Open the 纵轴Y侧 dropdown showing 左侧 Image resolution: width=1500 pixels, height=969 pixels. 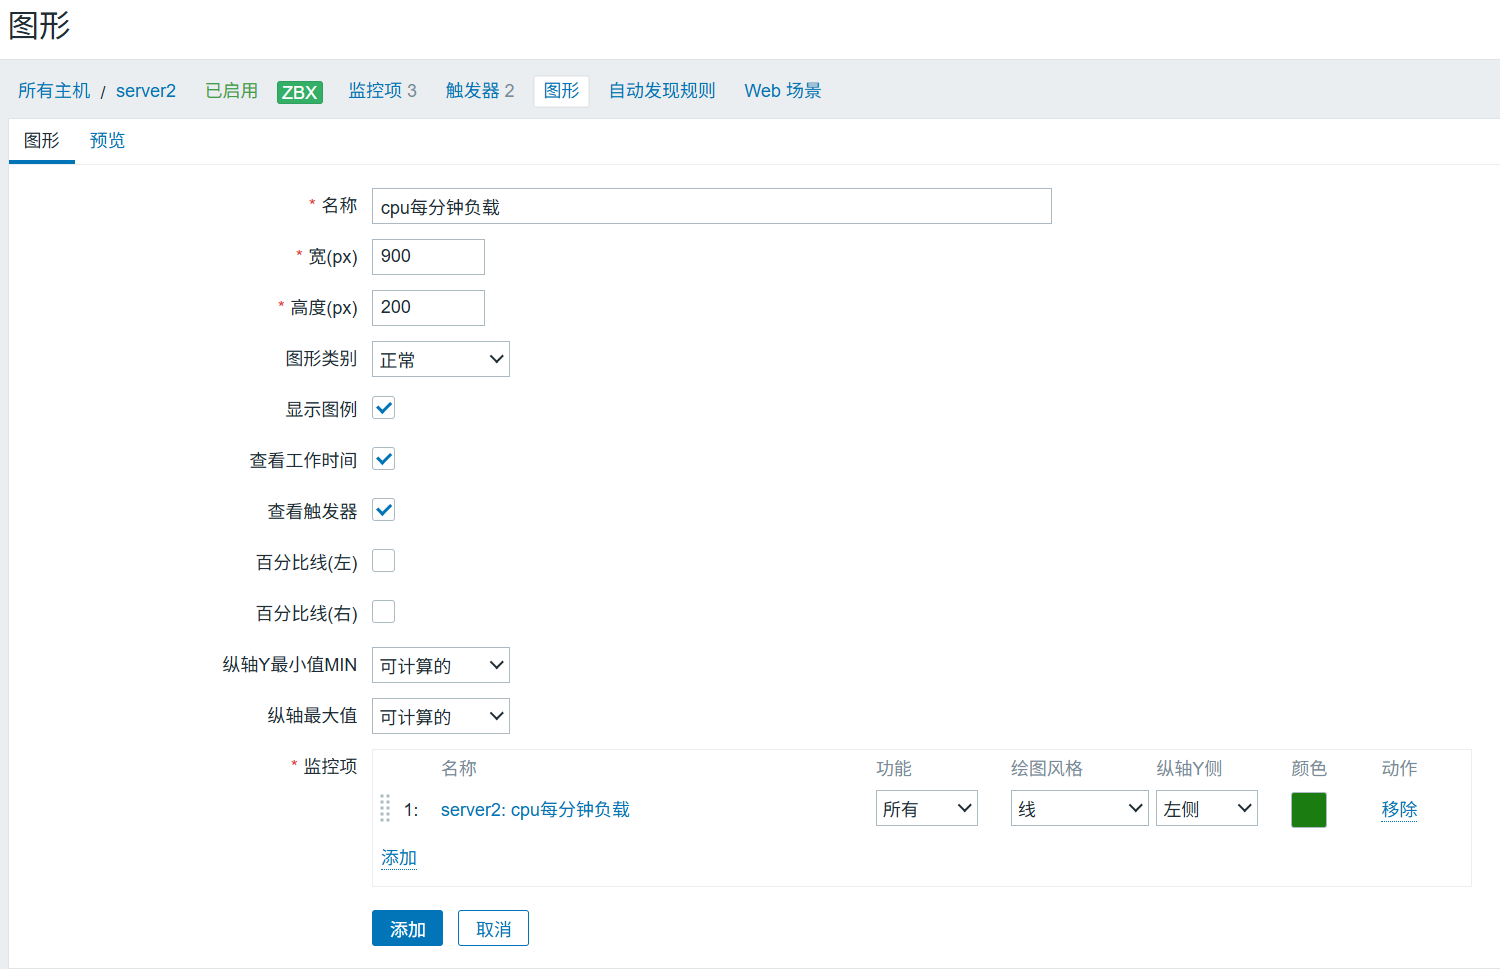(x=1207, y=808)
